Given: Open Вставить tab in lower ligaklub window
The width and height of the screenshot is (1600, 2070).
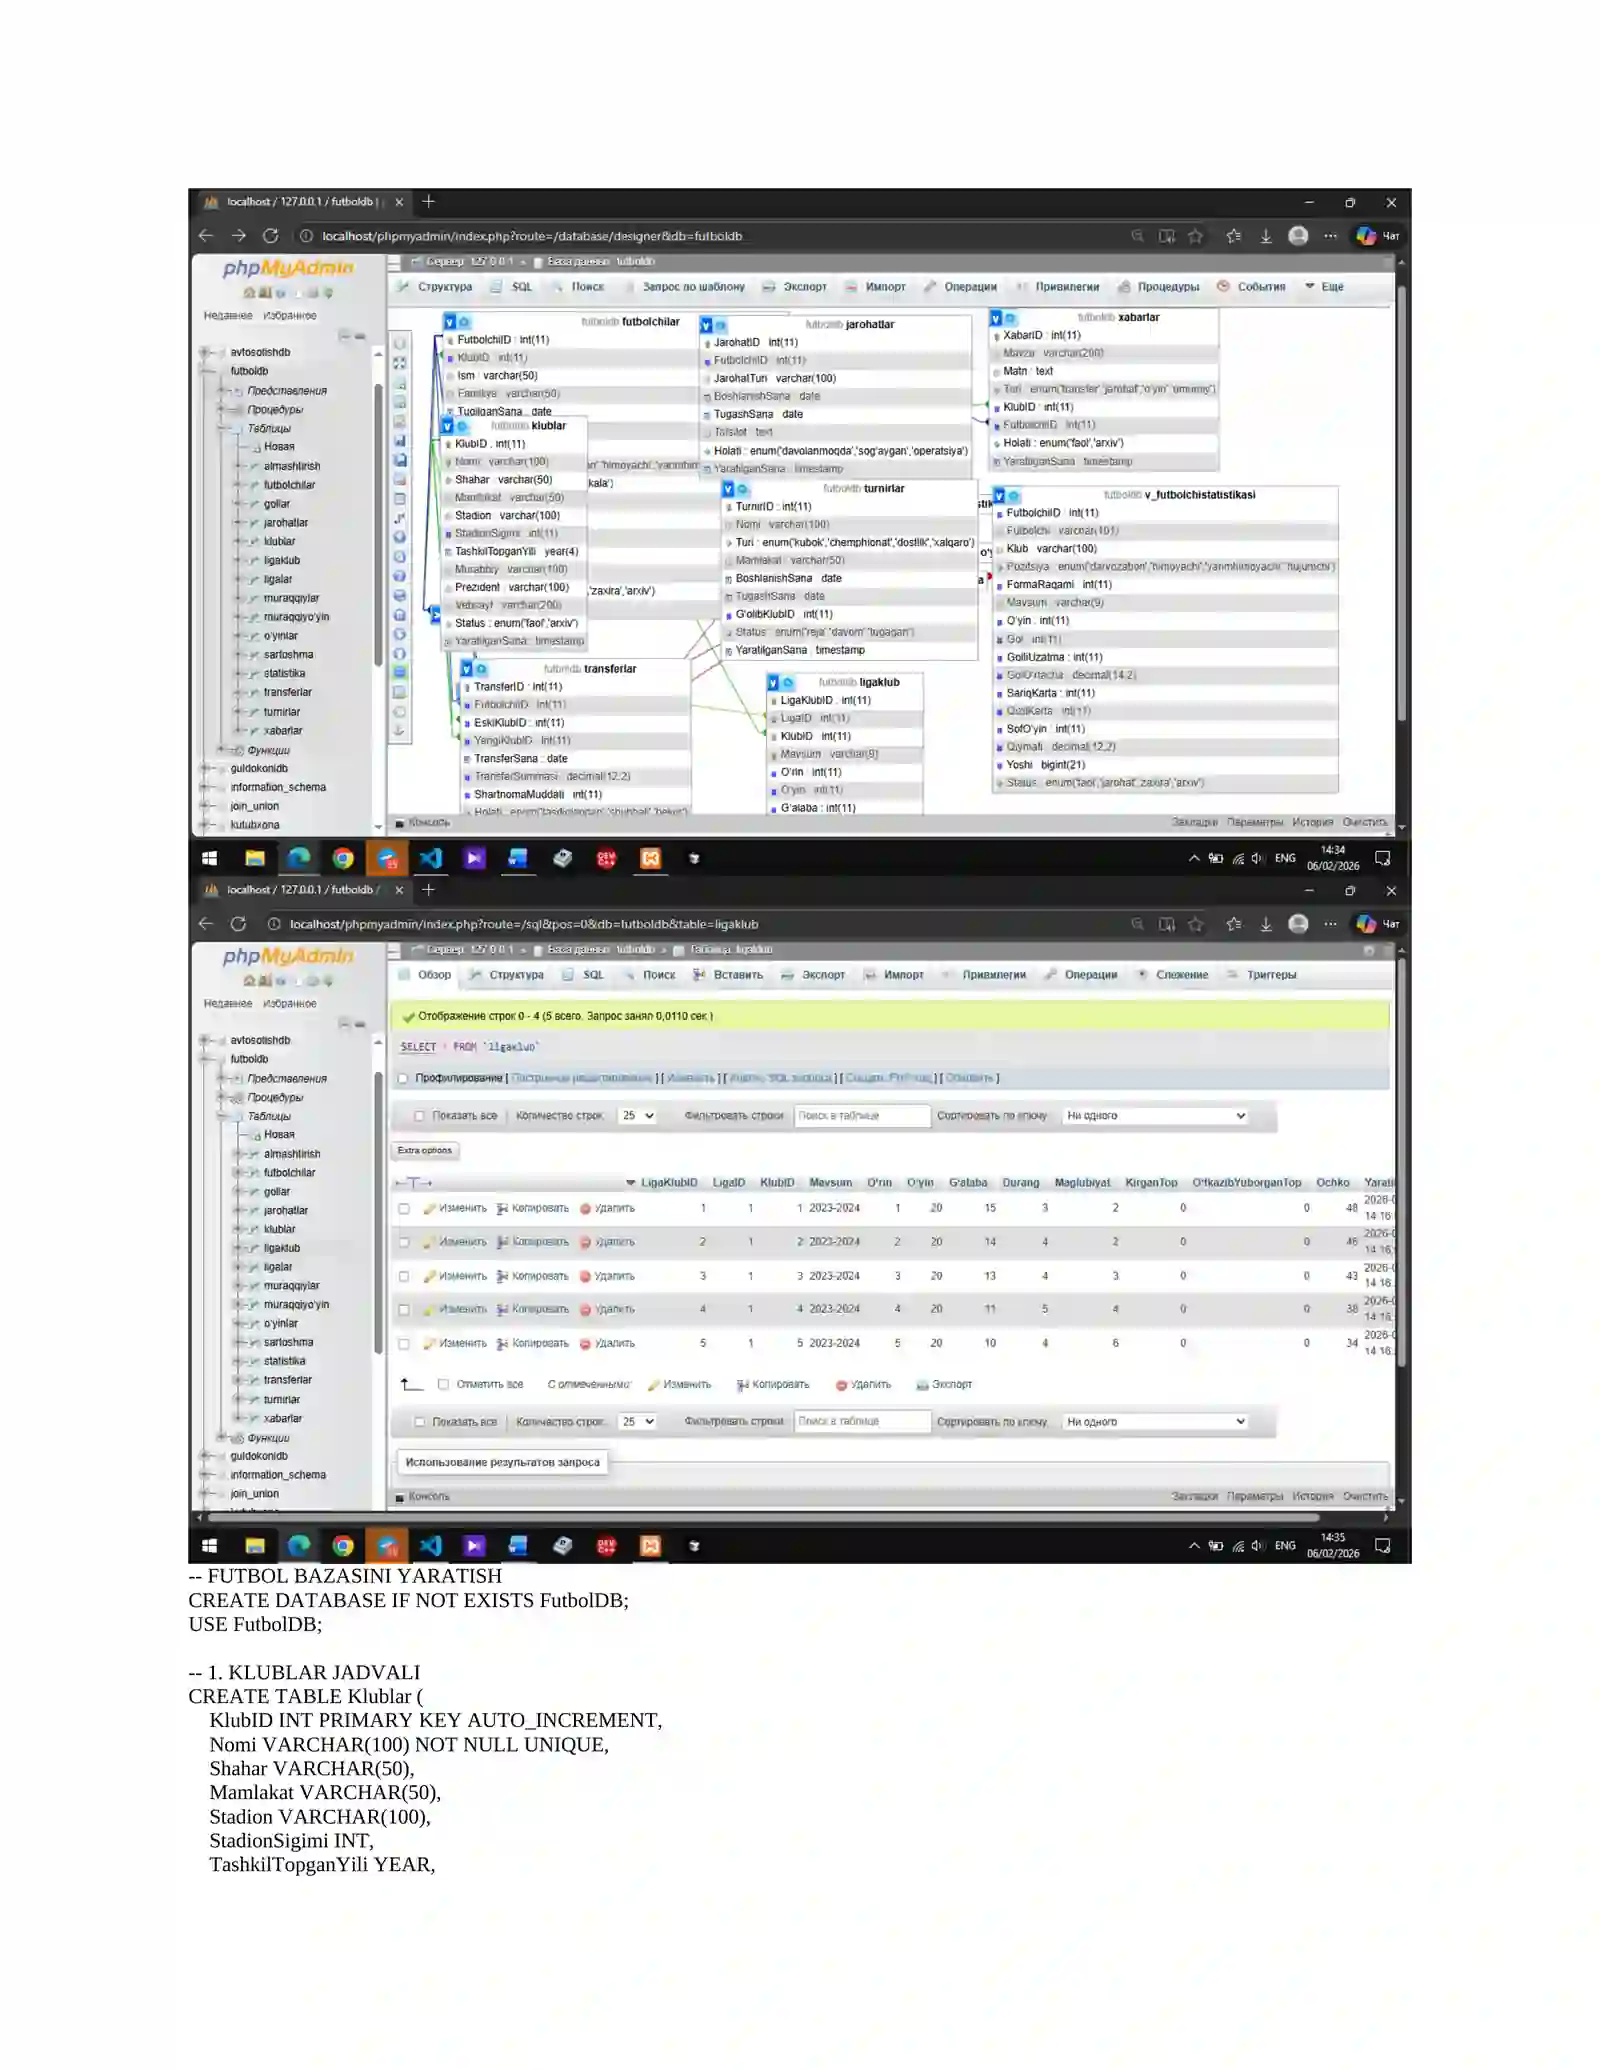Looking at the screenshot, I should point(728,975).
